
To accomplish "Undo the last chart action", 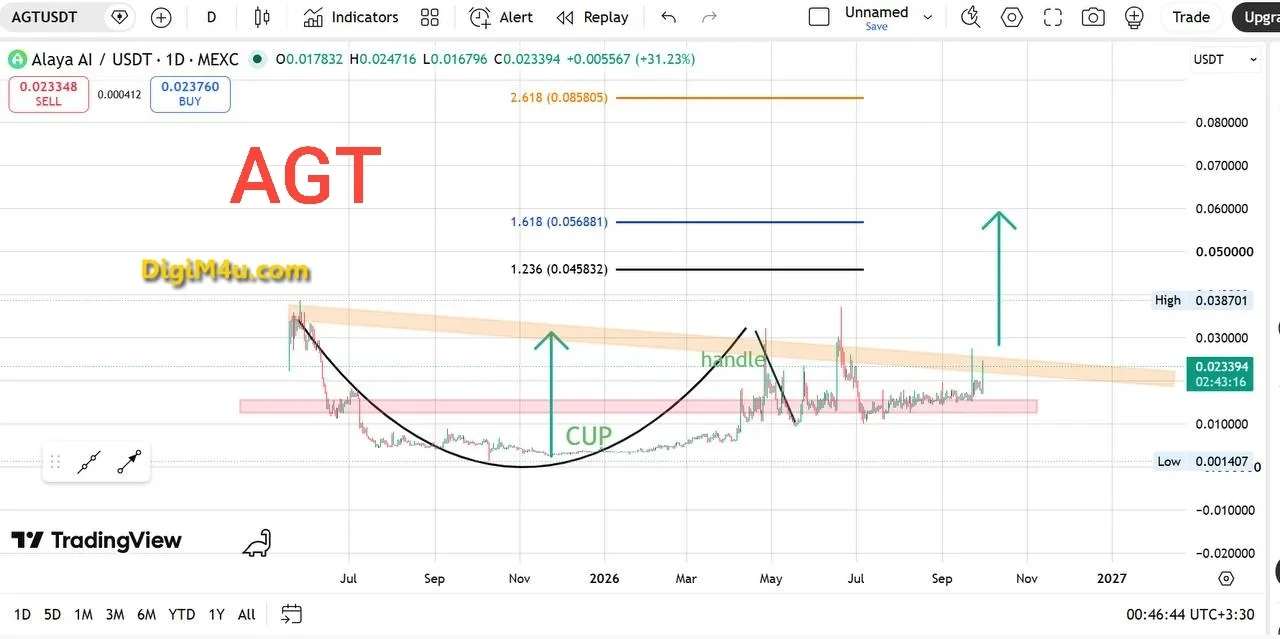I will coord(668,17).
